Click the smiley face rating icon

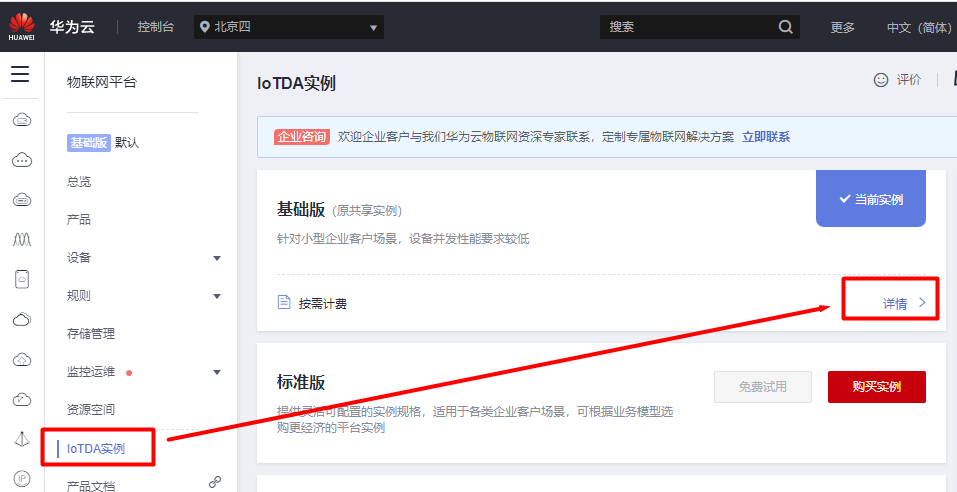[881, 80]
